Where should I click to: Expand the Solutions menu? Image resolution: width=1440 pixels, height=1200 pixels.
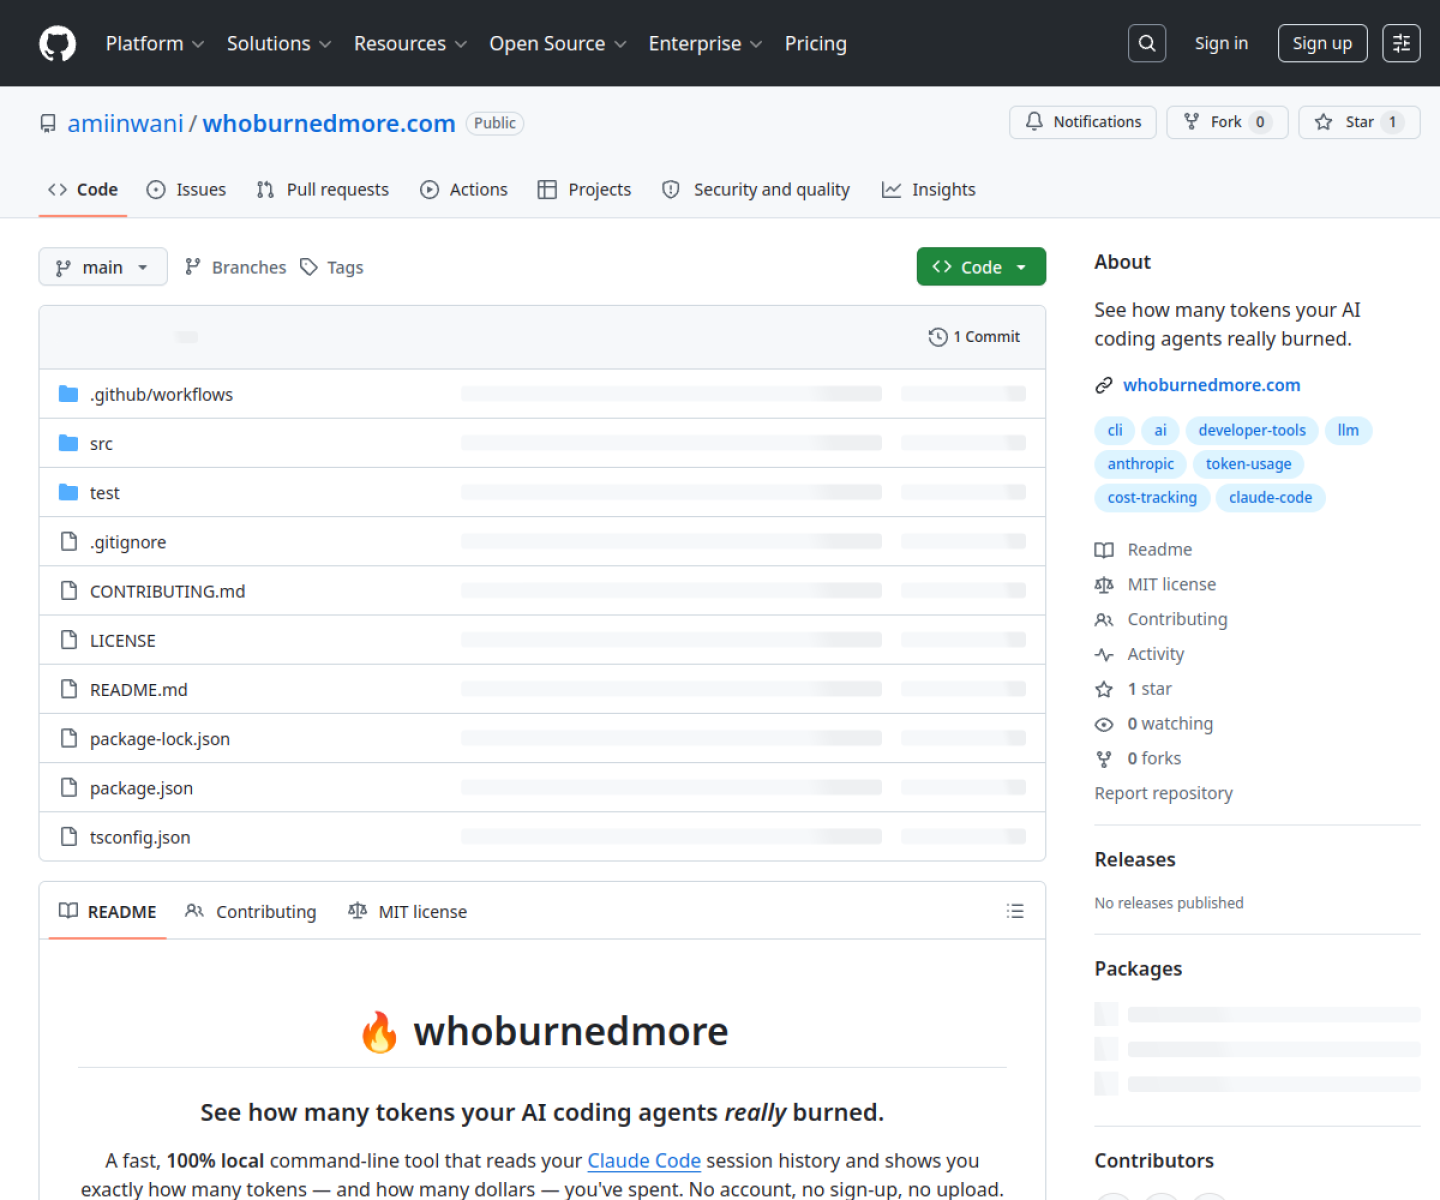pyautogui.click(x=279, y=43)
